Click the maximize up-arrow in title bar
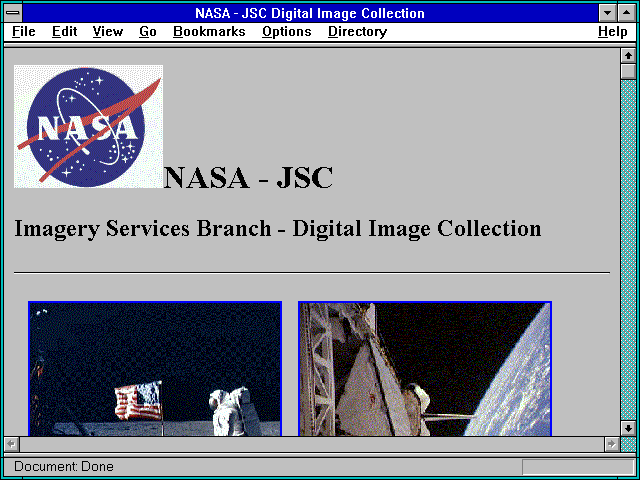Screen dimensions: 640x480 click(x=627, y=13)
